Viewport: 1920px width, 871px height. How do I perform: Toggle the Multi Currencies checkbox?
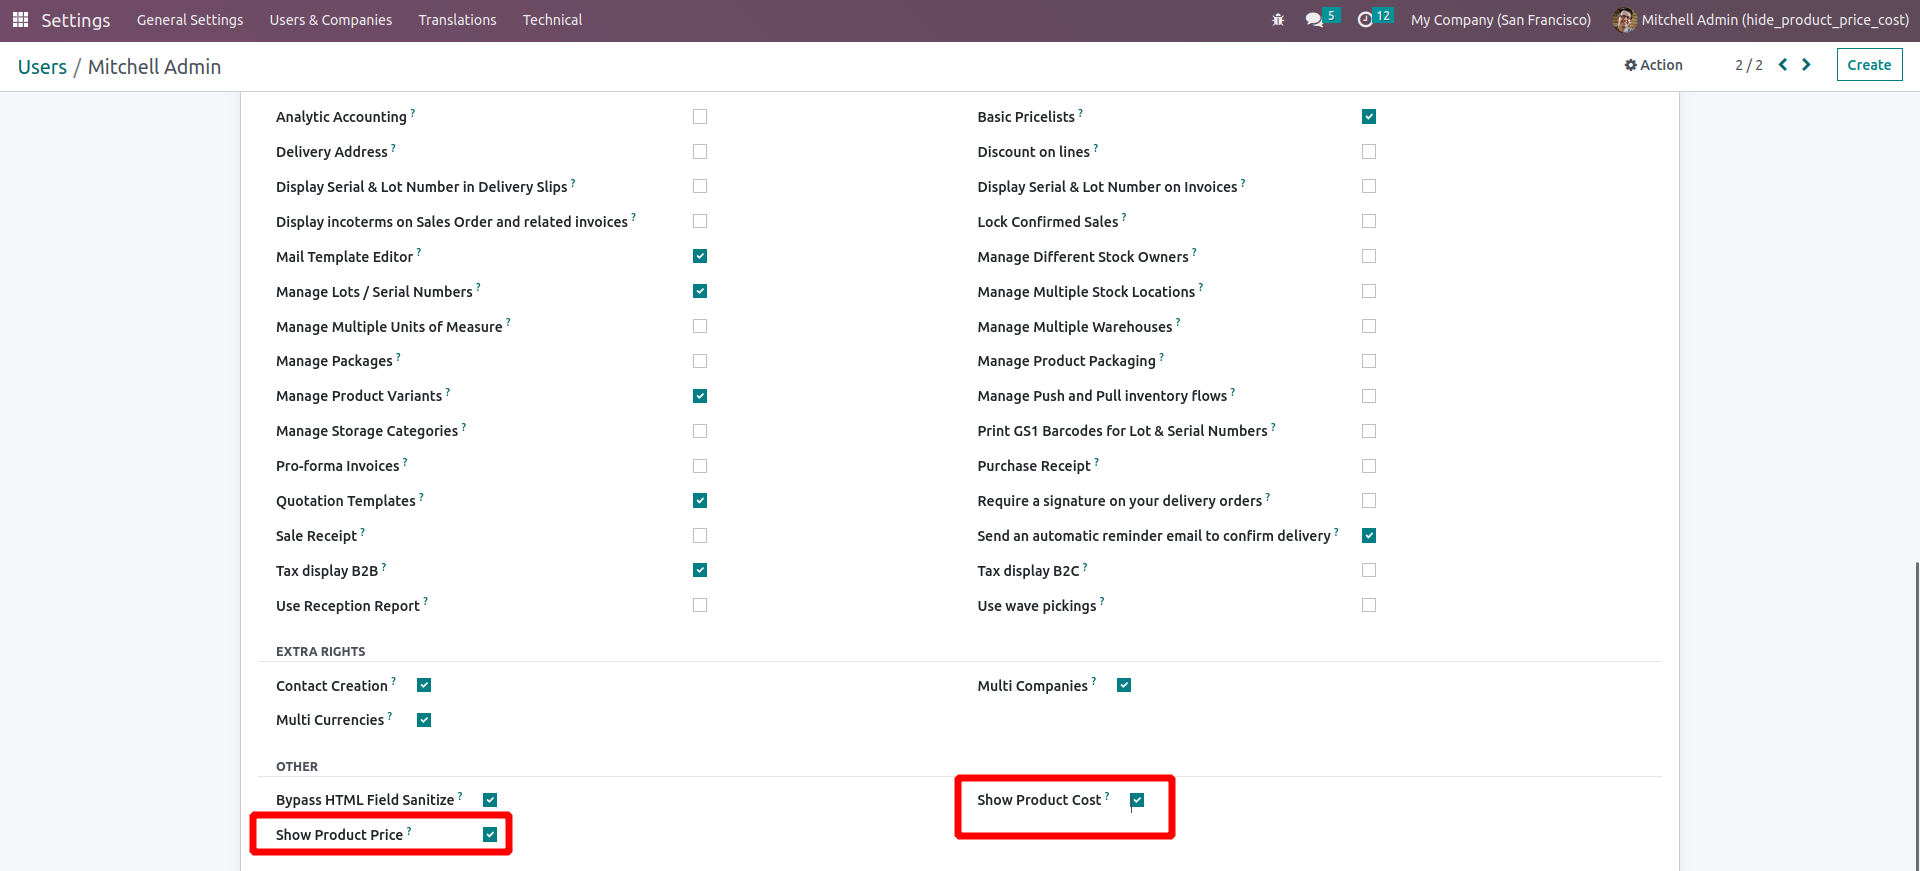tap(424, 720)
